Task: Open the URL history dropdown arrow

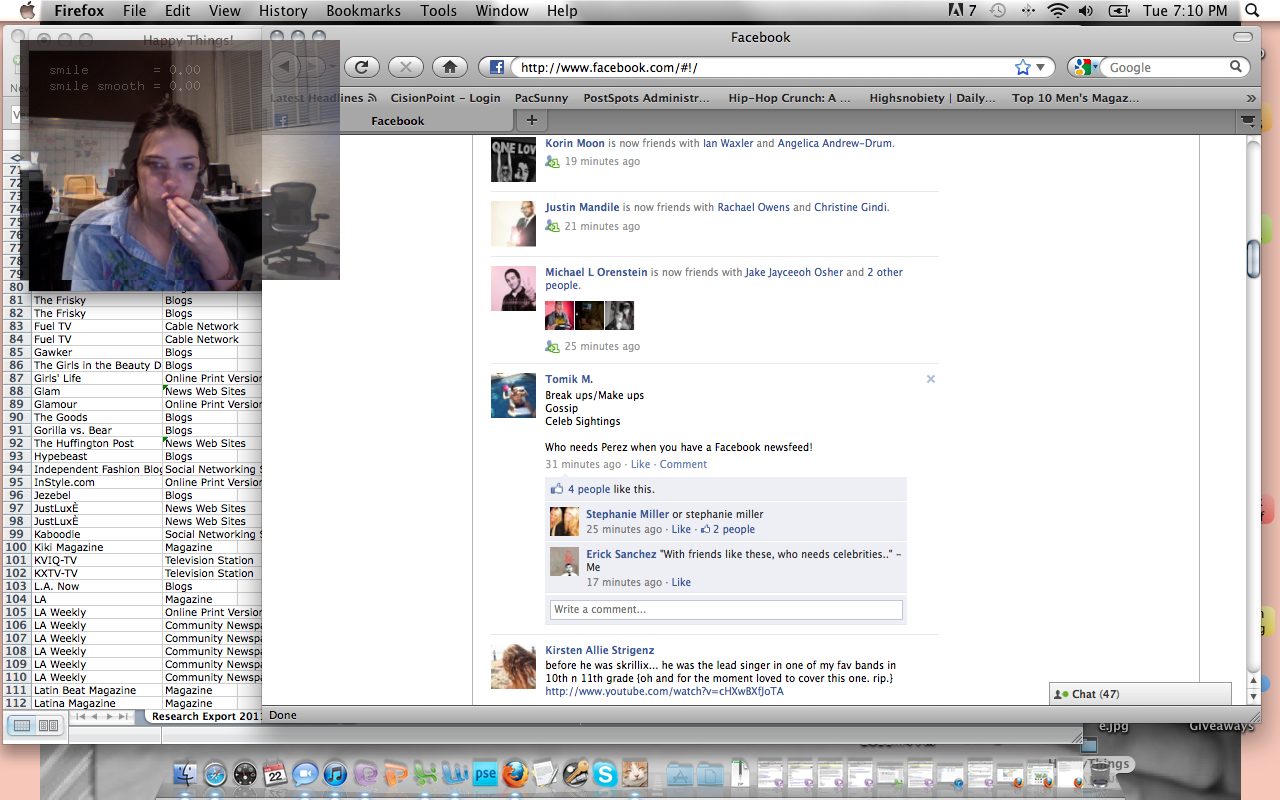Action: [1041, 67]
